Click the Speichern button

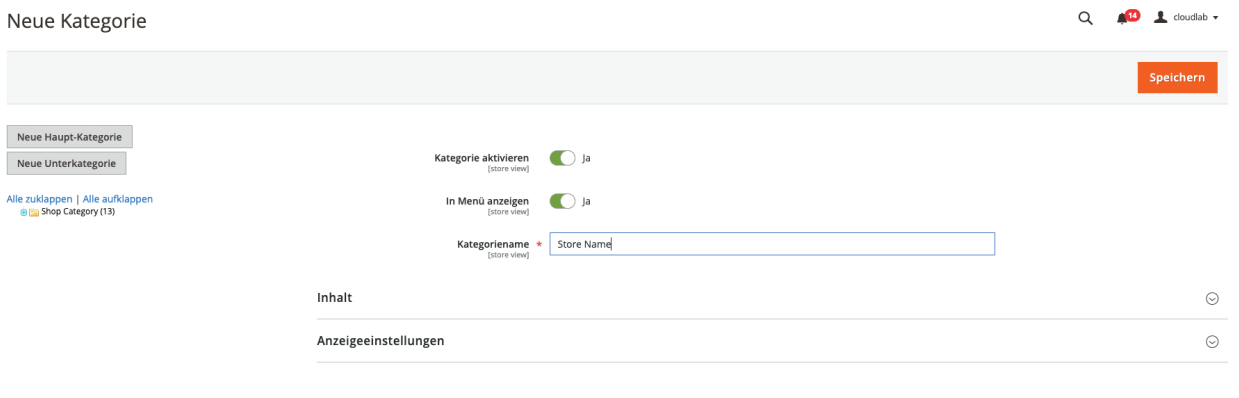(x=1177, y=78)
